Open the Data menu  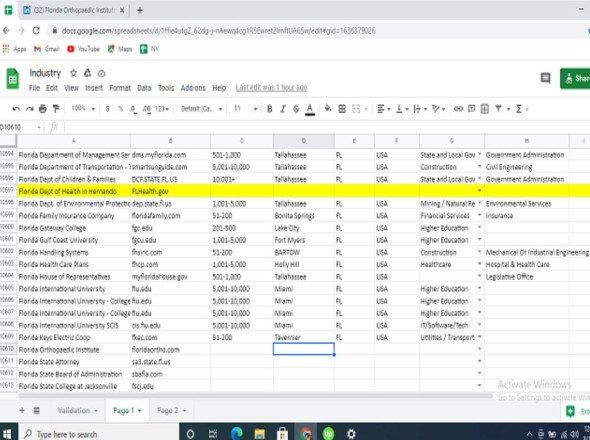(x=144, y=88)
